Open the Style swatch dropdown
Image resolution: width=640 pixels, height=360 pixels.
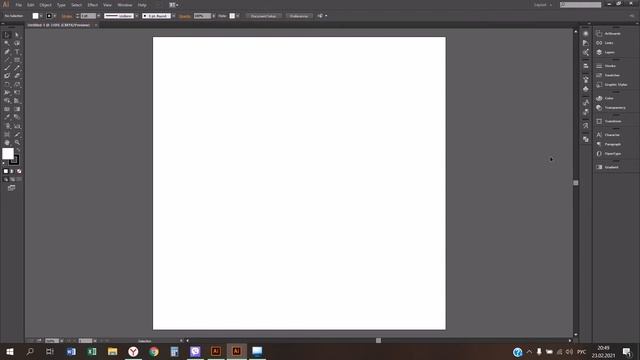(238, 16)
